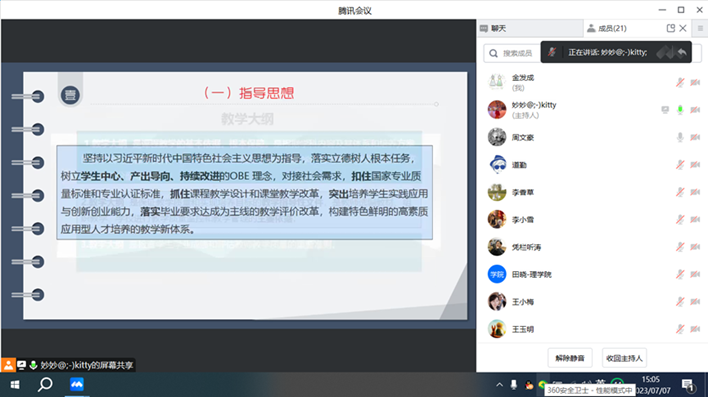The width and height of the screenshot is (708, 397).
Task: Click the pop-out panel icon beside 成员
Action: (x=671, y=28)
